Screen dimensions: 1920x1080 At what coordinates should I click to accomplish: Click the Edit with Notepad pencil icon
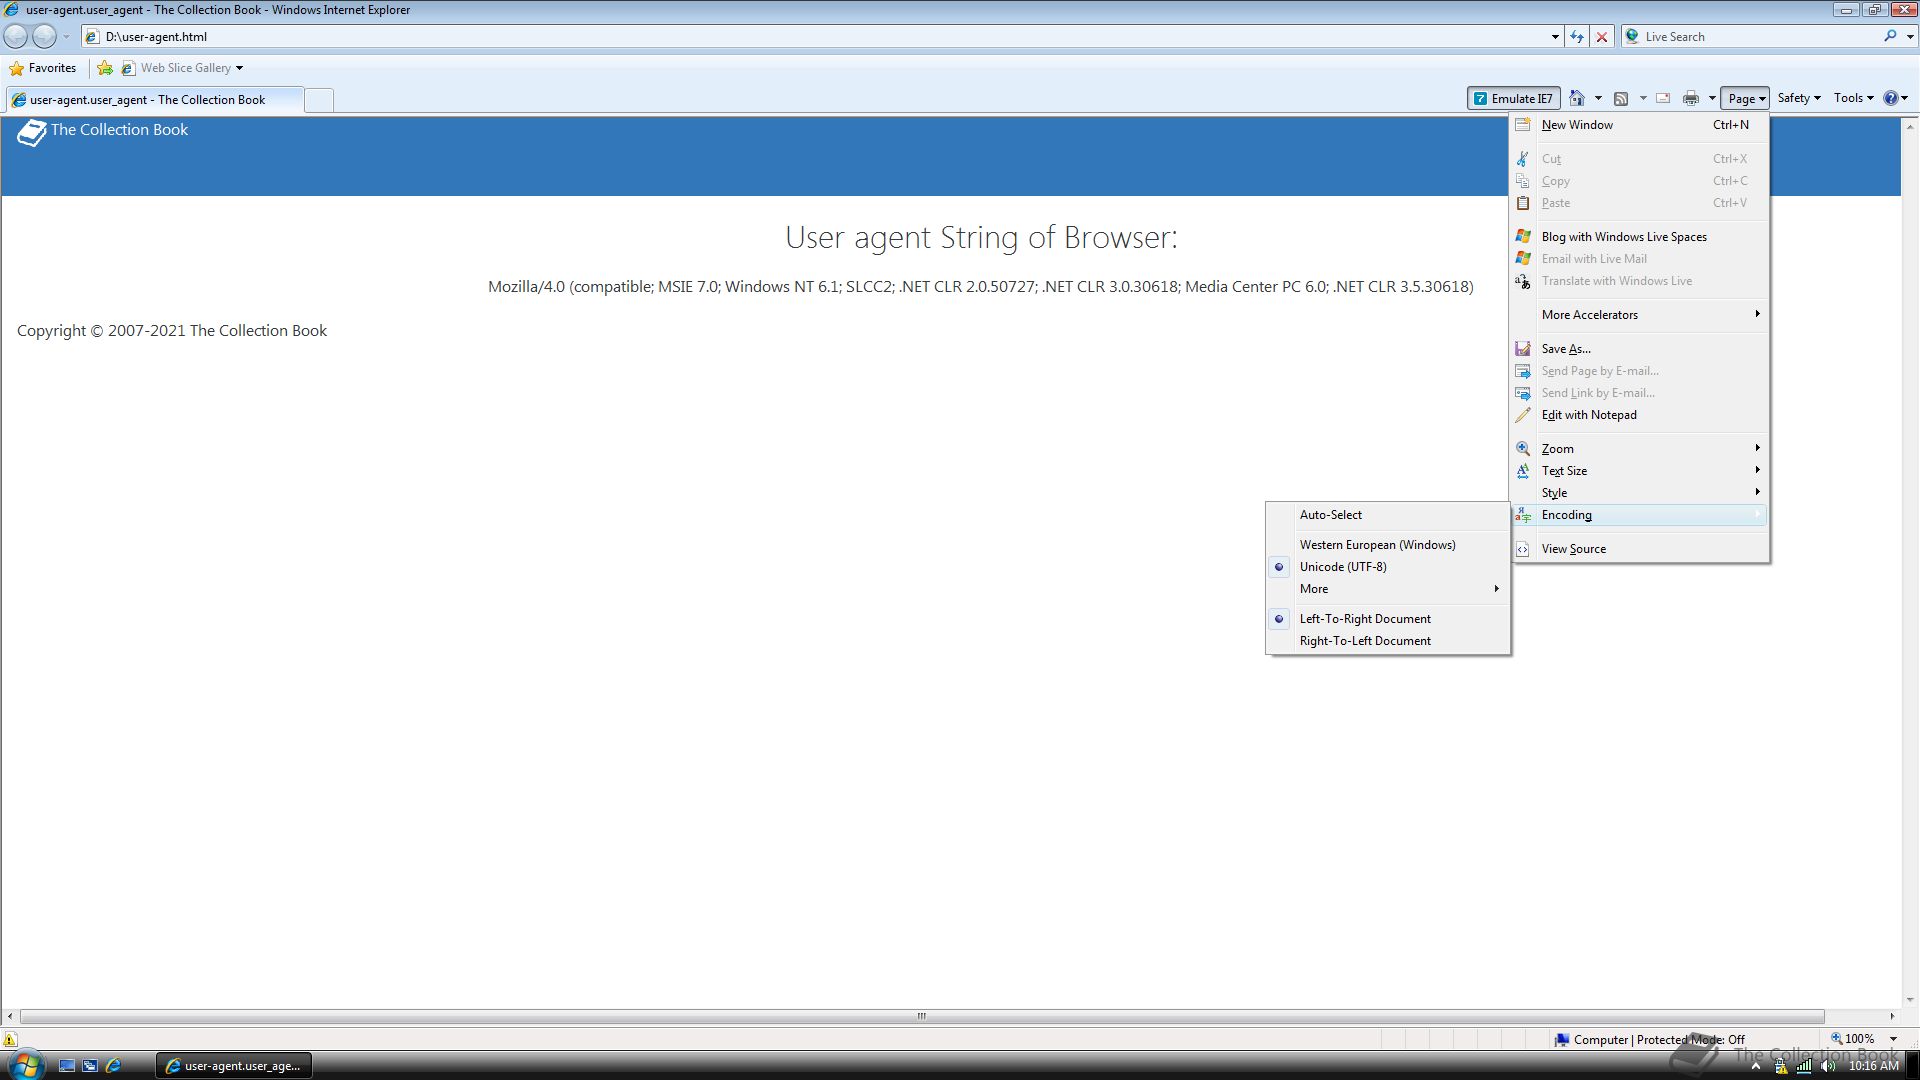[x=1523, y=415]
